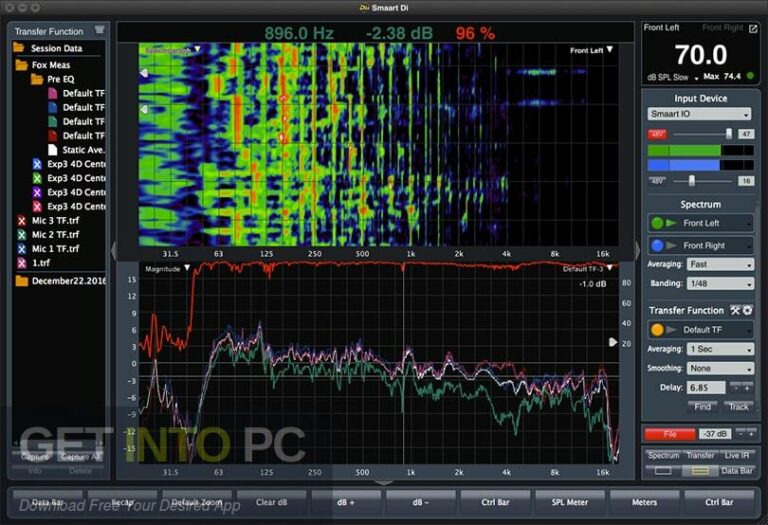Image resolution: width=768 pixels, height=525 pixels.
Task: Click the Delay value field 6.85
Action: point(706,387)
